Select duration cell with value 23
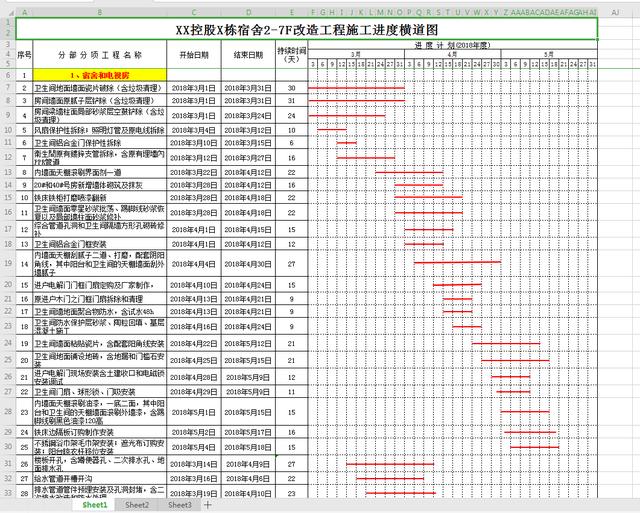Screen dimensions: 640x513 click(x=292, y=493)
